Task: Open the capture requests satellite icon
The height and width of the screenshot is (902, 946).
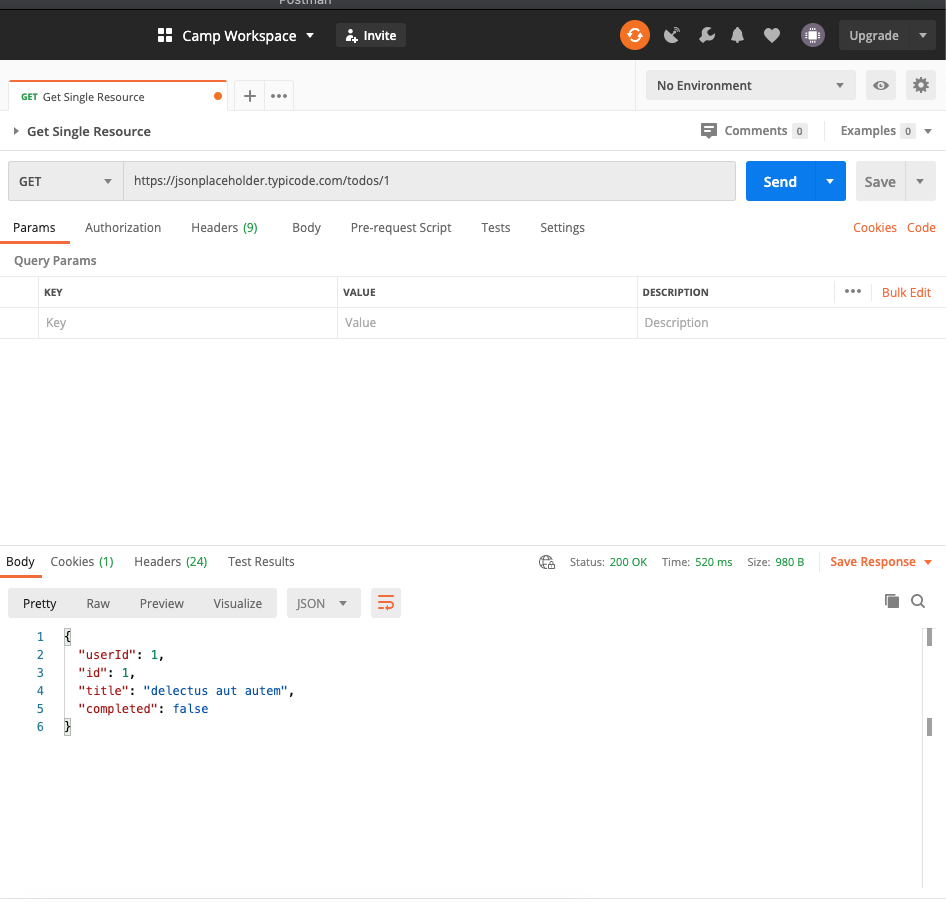Action: click(671, 36)
